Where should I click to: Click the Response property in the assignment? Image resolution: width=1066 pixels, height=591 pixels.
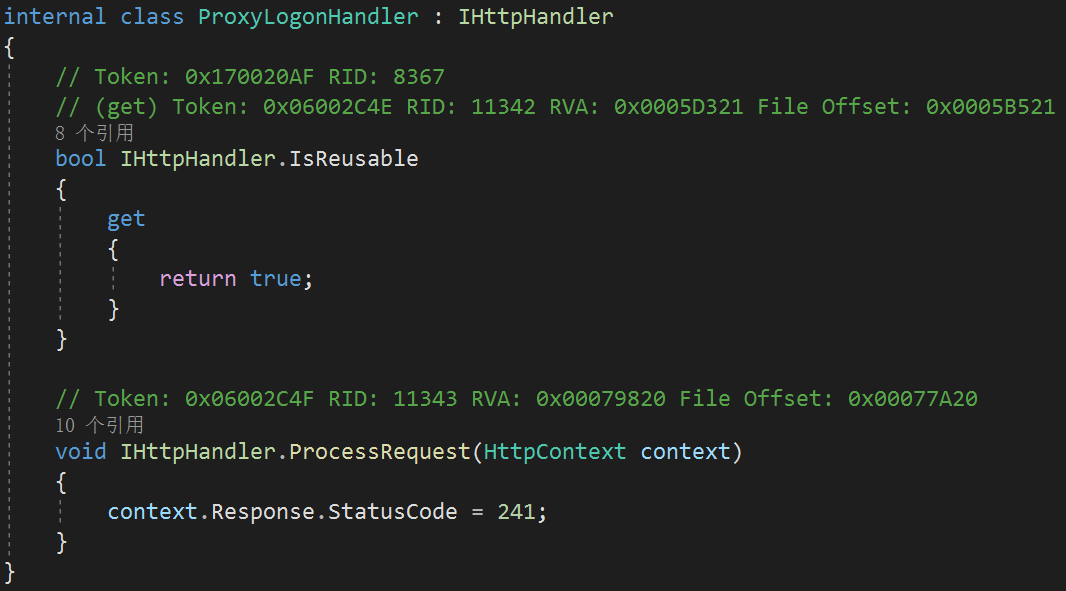coord(263,511)
